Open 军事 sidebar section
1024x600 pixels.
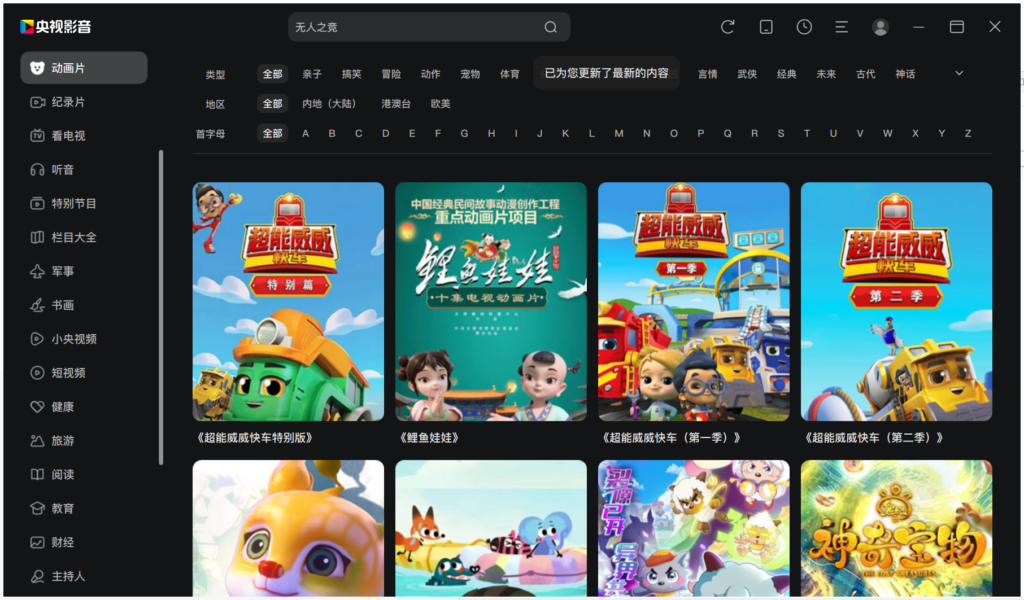click(x=62, y=271)
